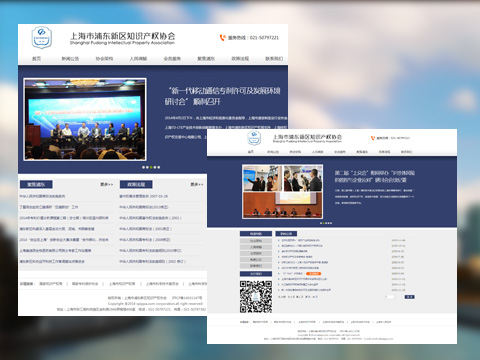Open footer link 国家知识产权局 on left page
Image resolution: width=480 pixels, height=360 pixels.
coord(51,284)
